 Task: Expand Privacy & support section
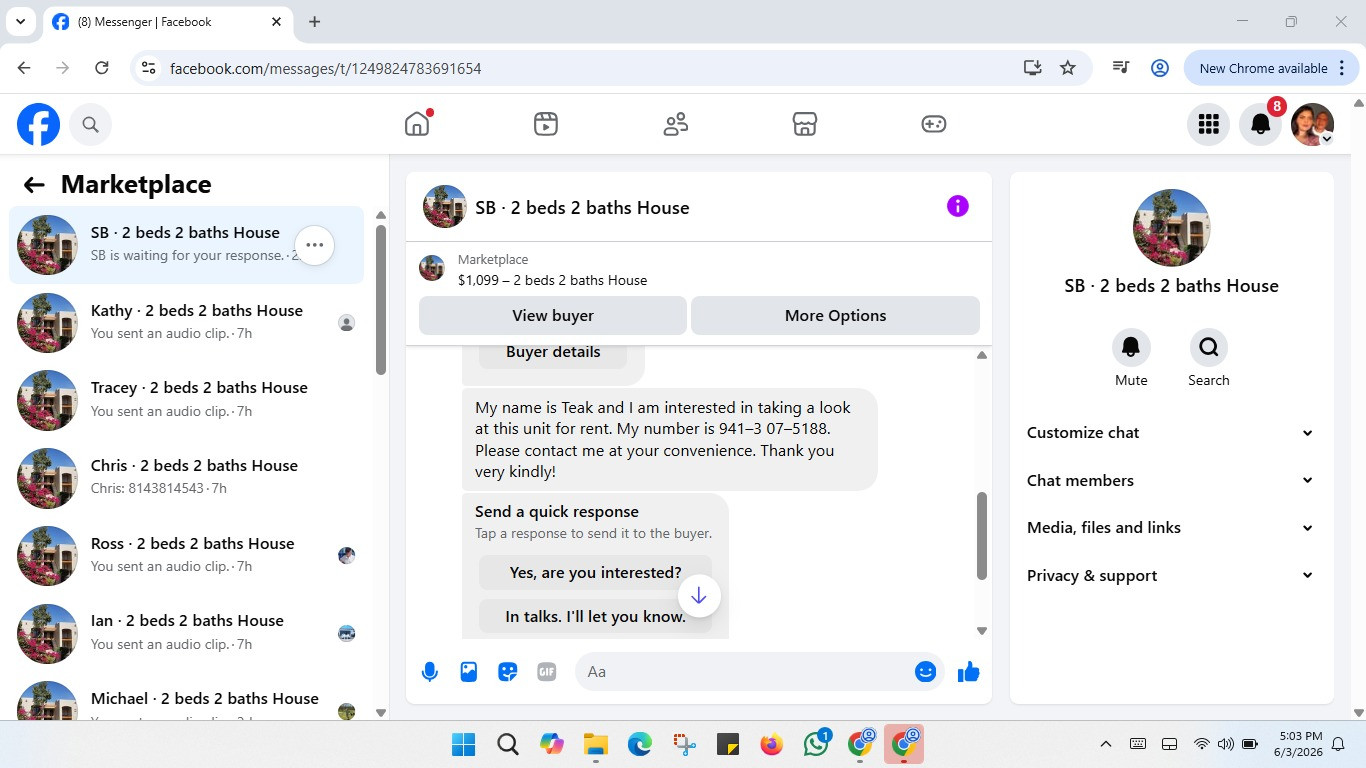[x=1171, y=576]
